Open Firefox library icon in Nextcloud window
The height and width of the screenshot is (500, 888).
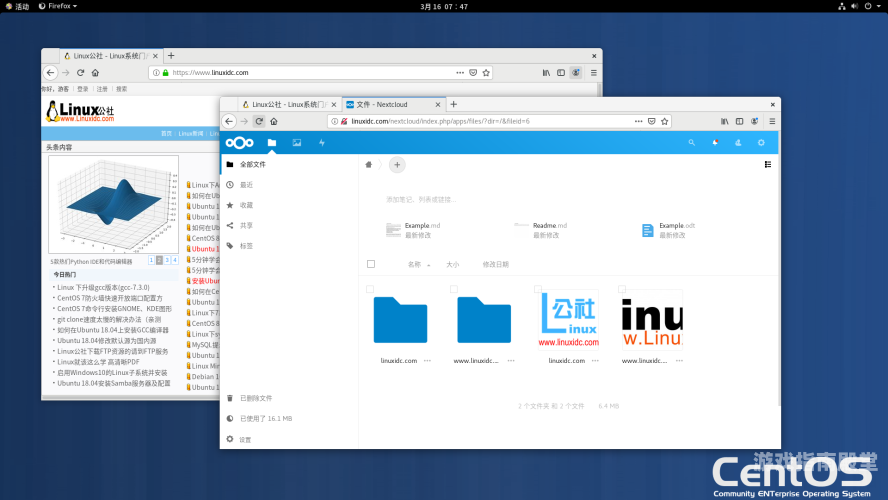coord(725,121)
